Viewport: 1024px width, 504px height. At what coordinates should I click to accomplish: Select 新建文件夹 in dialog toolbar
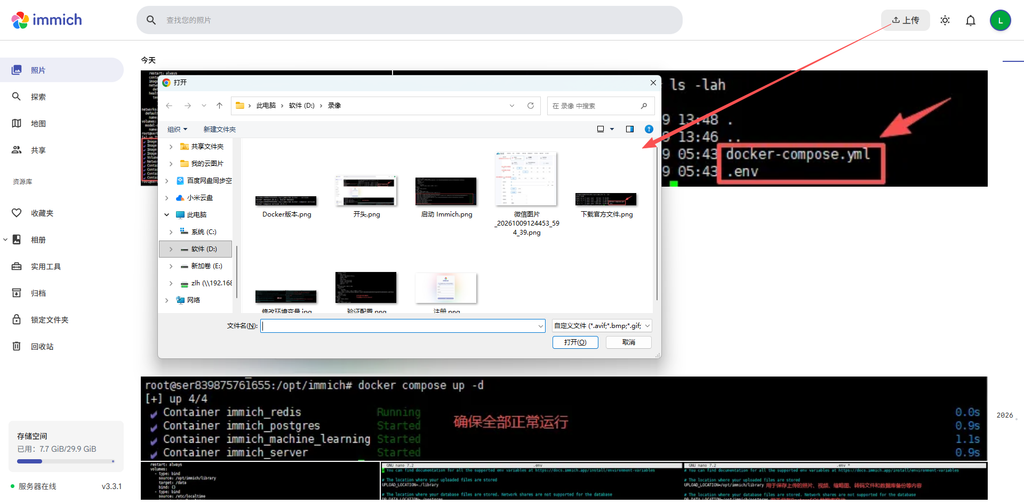[x=219, y=129]
